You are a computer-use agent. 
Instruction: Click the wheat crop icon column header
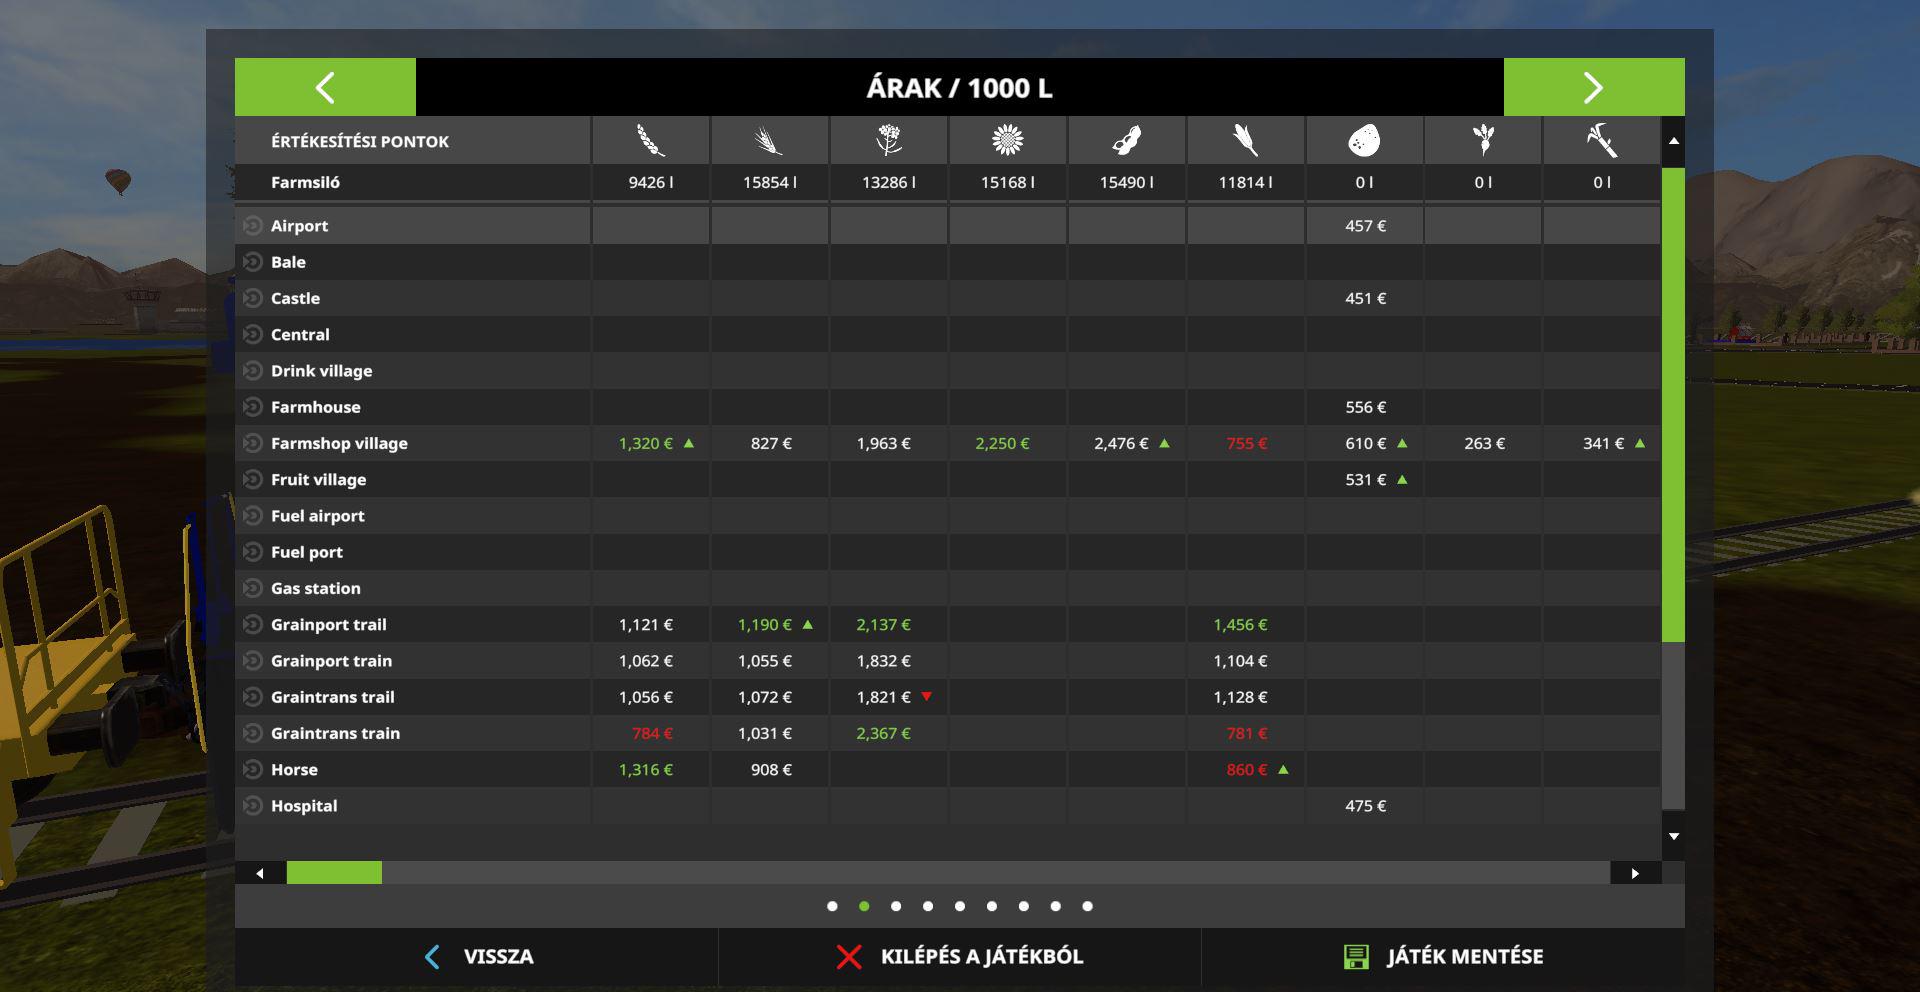[x=651, y=141]
